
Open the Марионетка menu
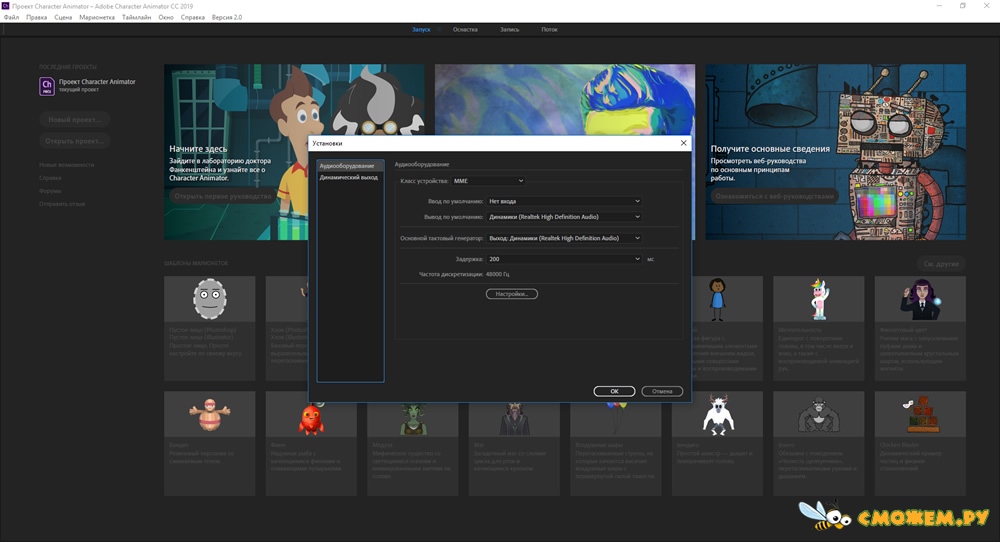coord(97,17)
